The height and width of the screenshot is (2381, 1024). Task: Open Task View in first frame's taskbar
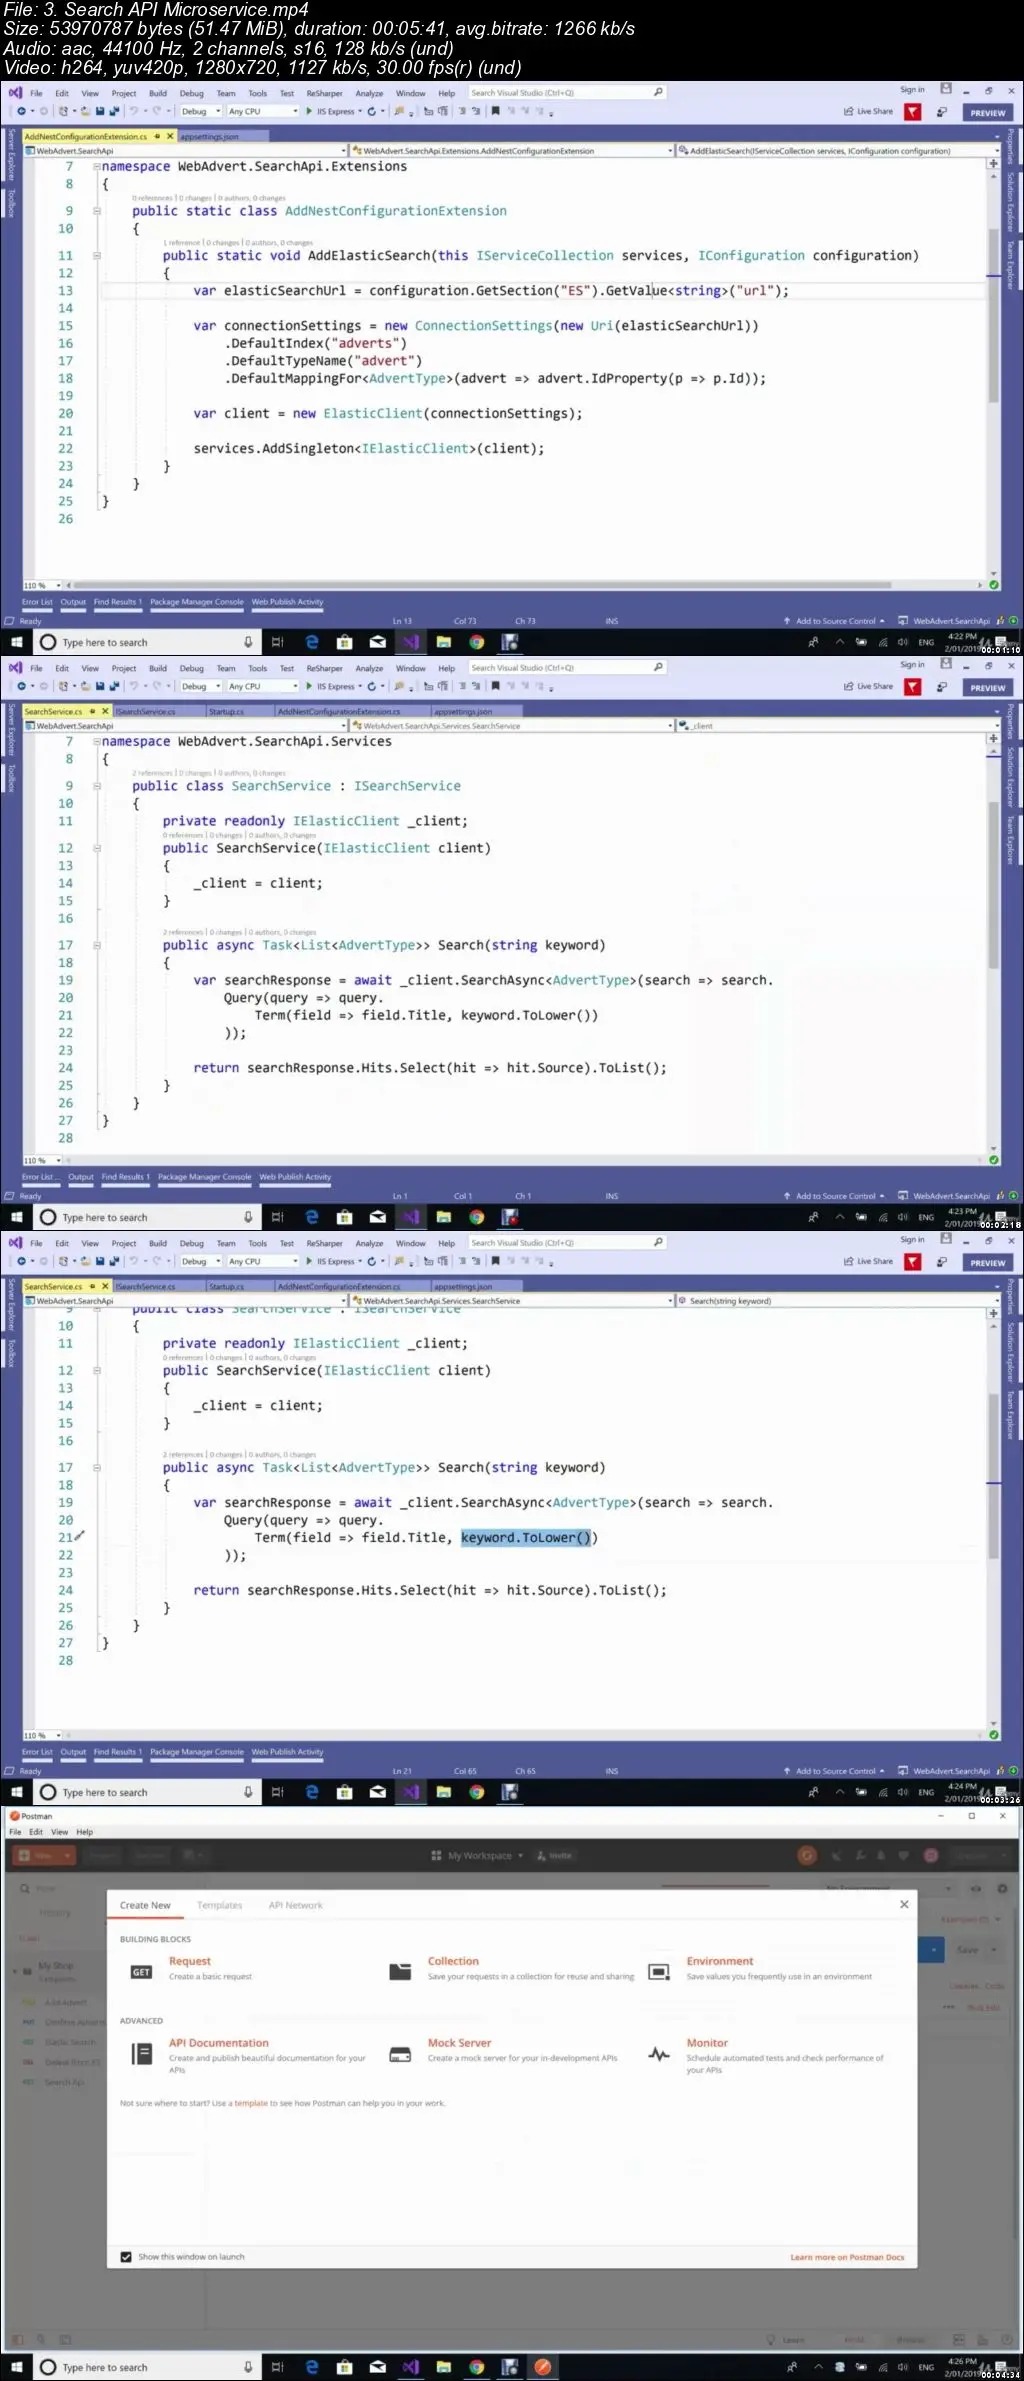click(277, 642)
